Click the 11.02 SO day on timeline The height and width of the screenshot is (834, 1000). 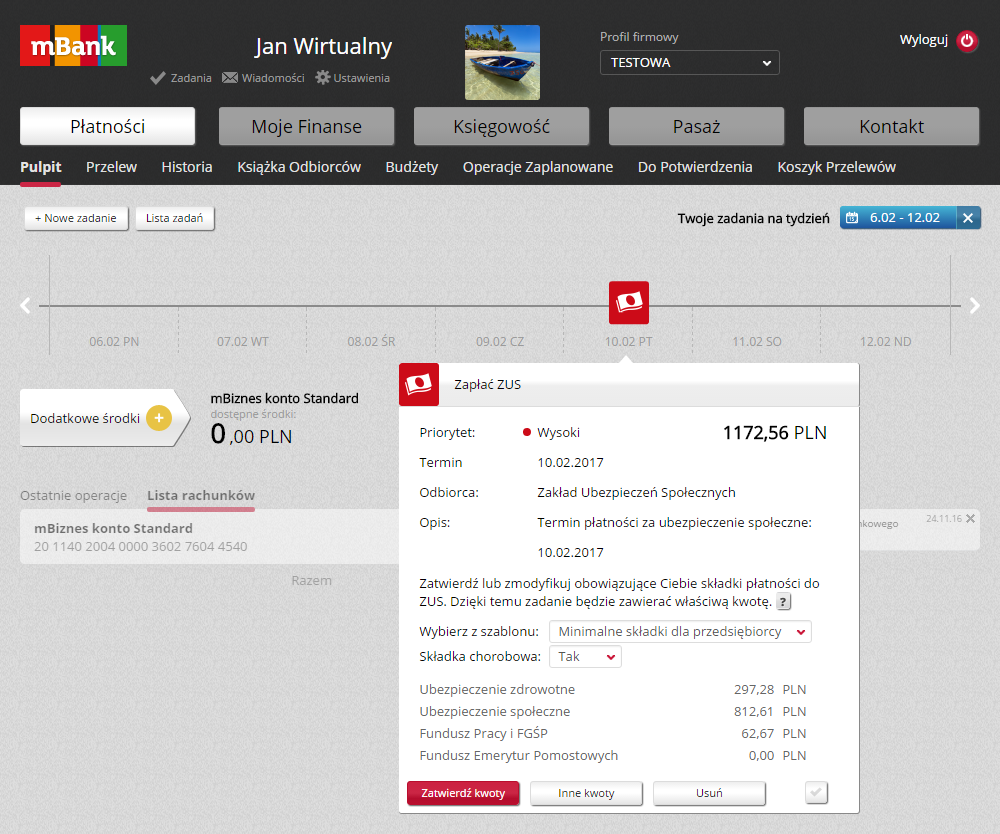pos(756,342)
